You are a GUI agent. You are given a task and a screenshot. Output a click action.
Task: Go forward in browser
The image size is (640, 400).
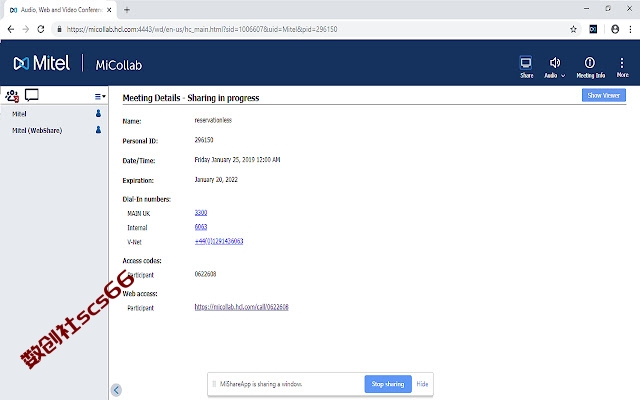coord(26,29)
